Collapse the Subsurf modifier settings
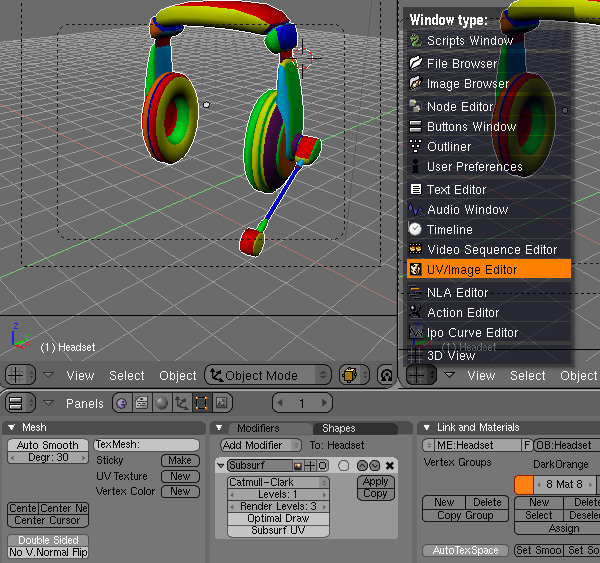 221,465
